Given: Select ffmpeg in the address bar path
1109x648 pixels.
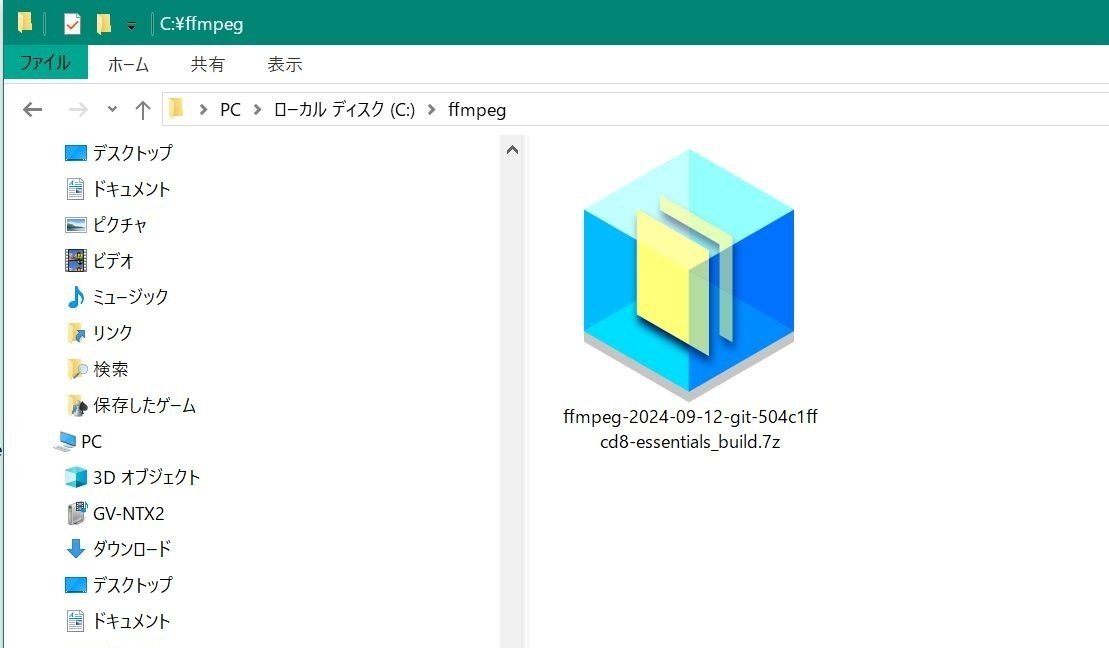Looking at the screenshot, I should click(x=477, y=110).
